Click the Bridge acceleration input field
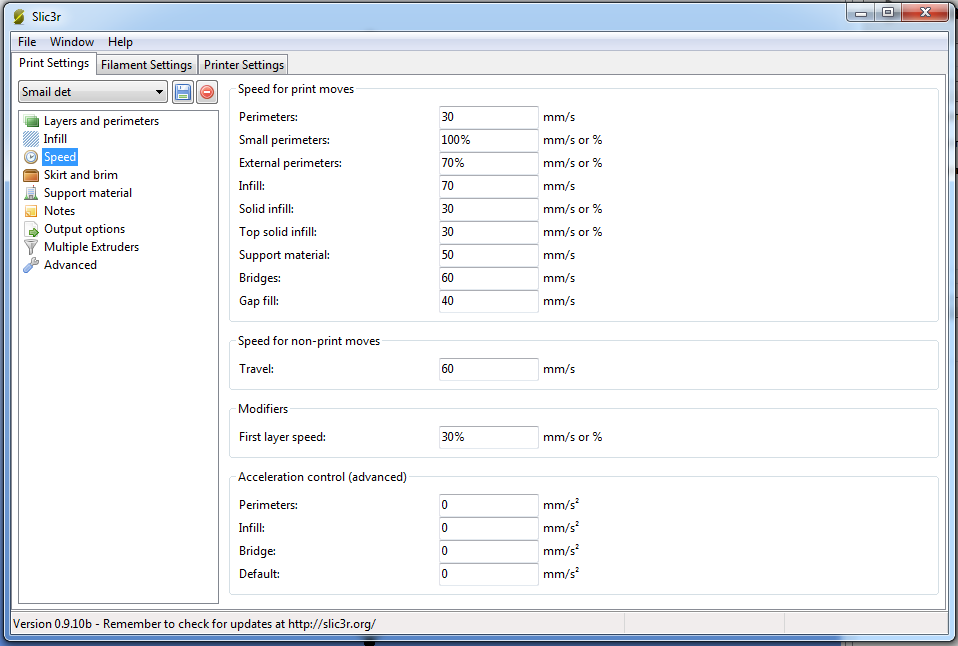Image resolution: width=958 pixels, height=646 pixels. point(488,551)
